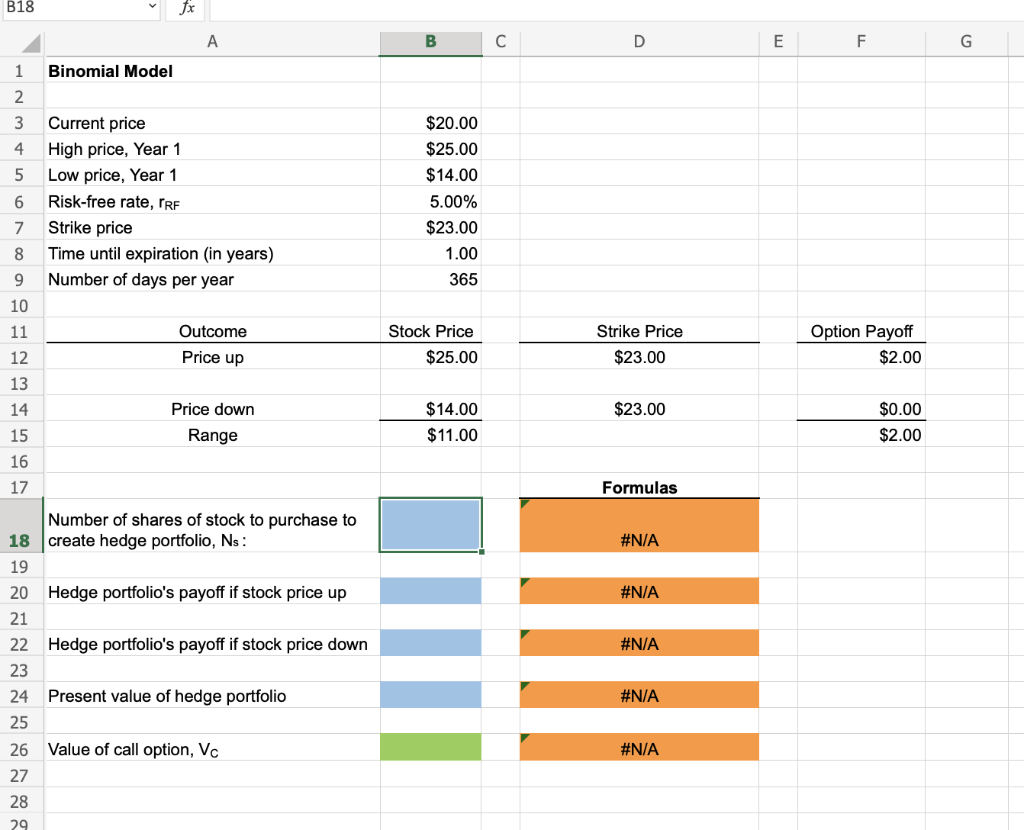Select 'Strike price' label in row 7
Image resolution: width=1024 pixels, height=830 pixels.
click(212, 227)
